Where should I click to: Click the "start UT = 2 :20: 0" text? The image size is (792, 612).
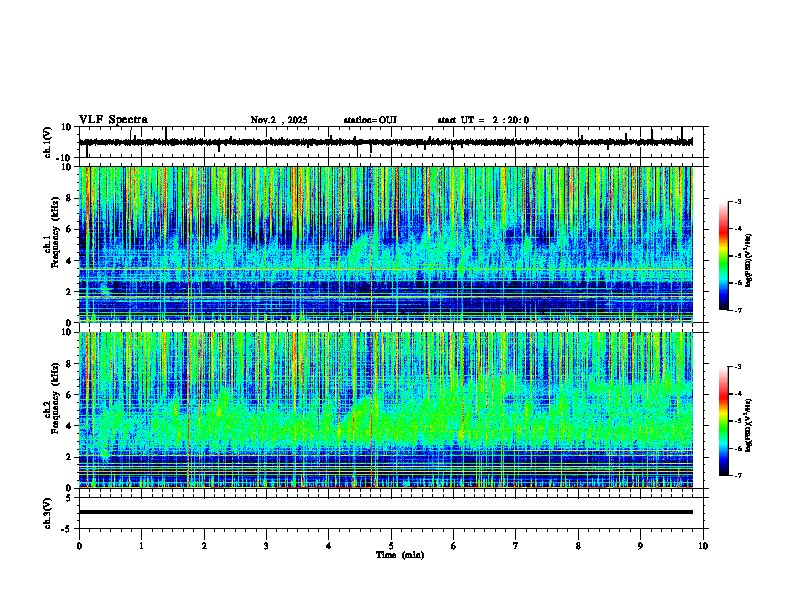[x=483, y=120]
